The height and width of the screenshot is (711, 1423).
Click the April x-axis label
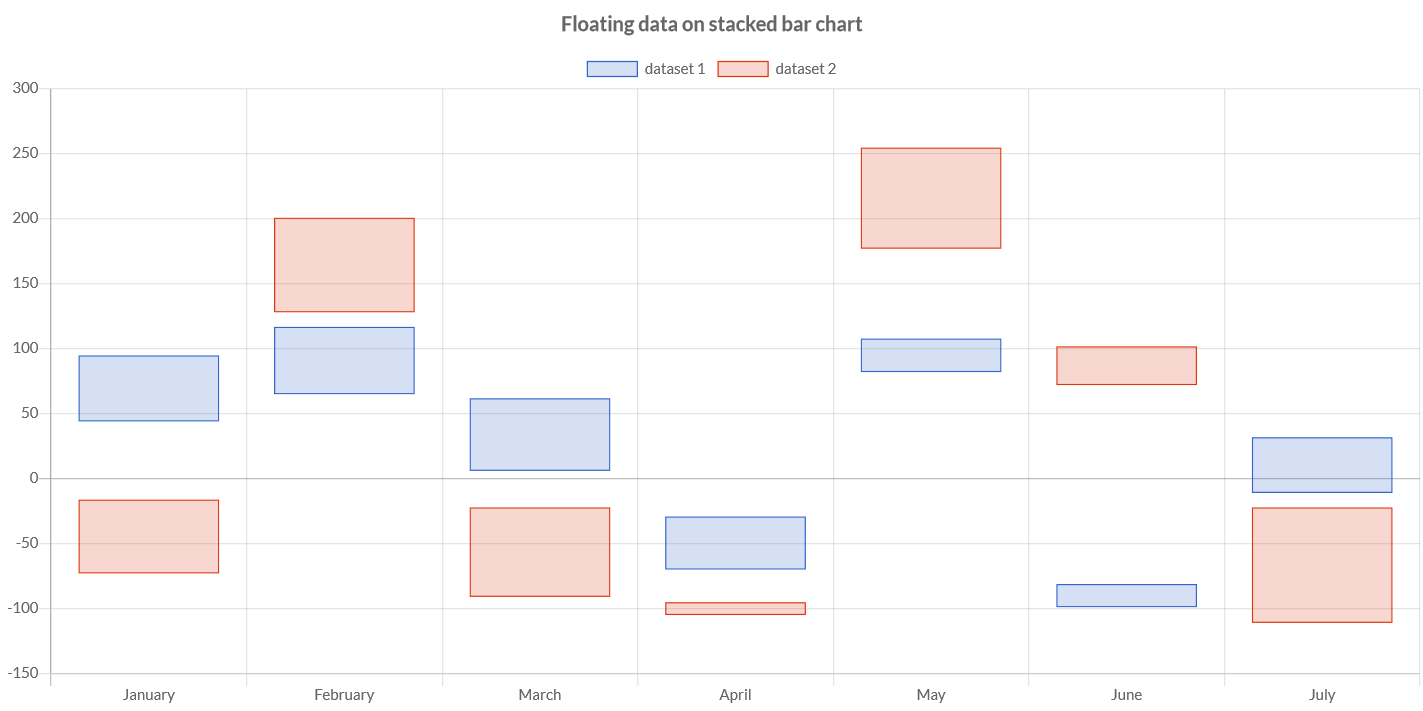(x=735, y=695)
